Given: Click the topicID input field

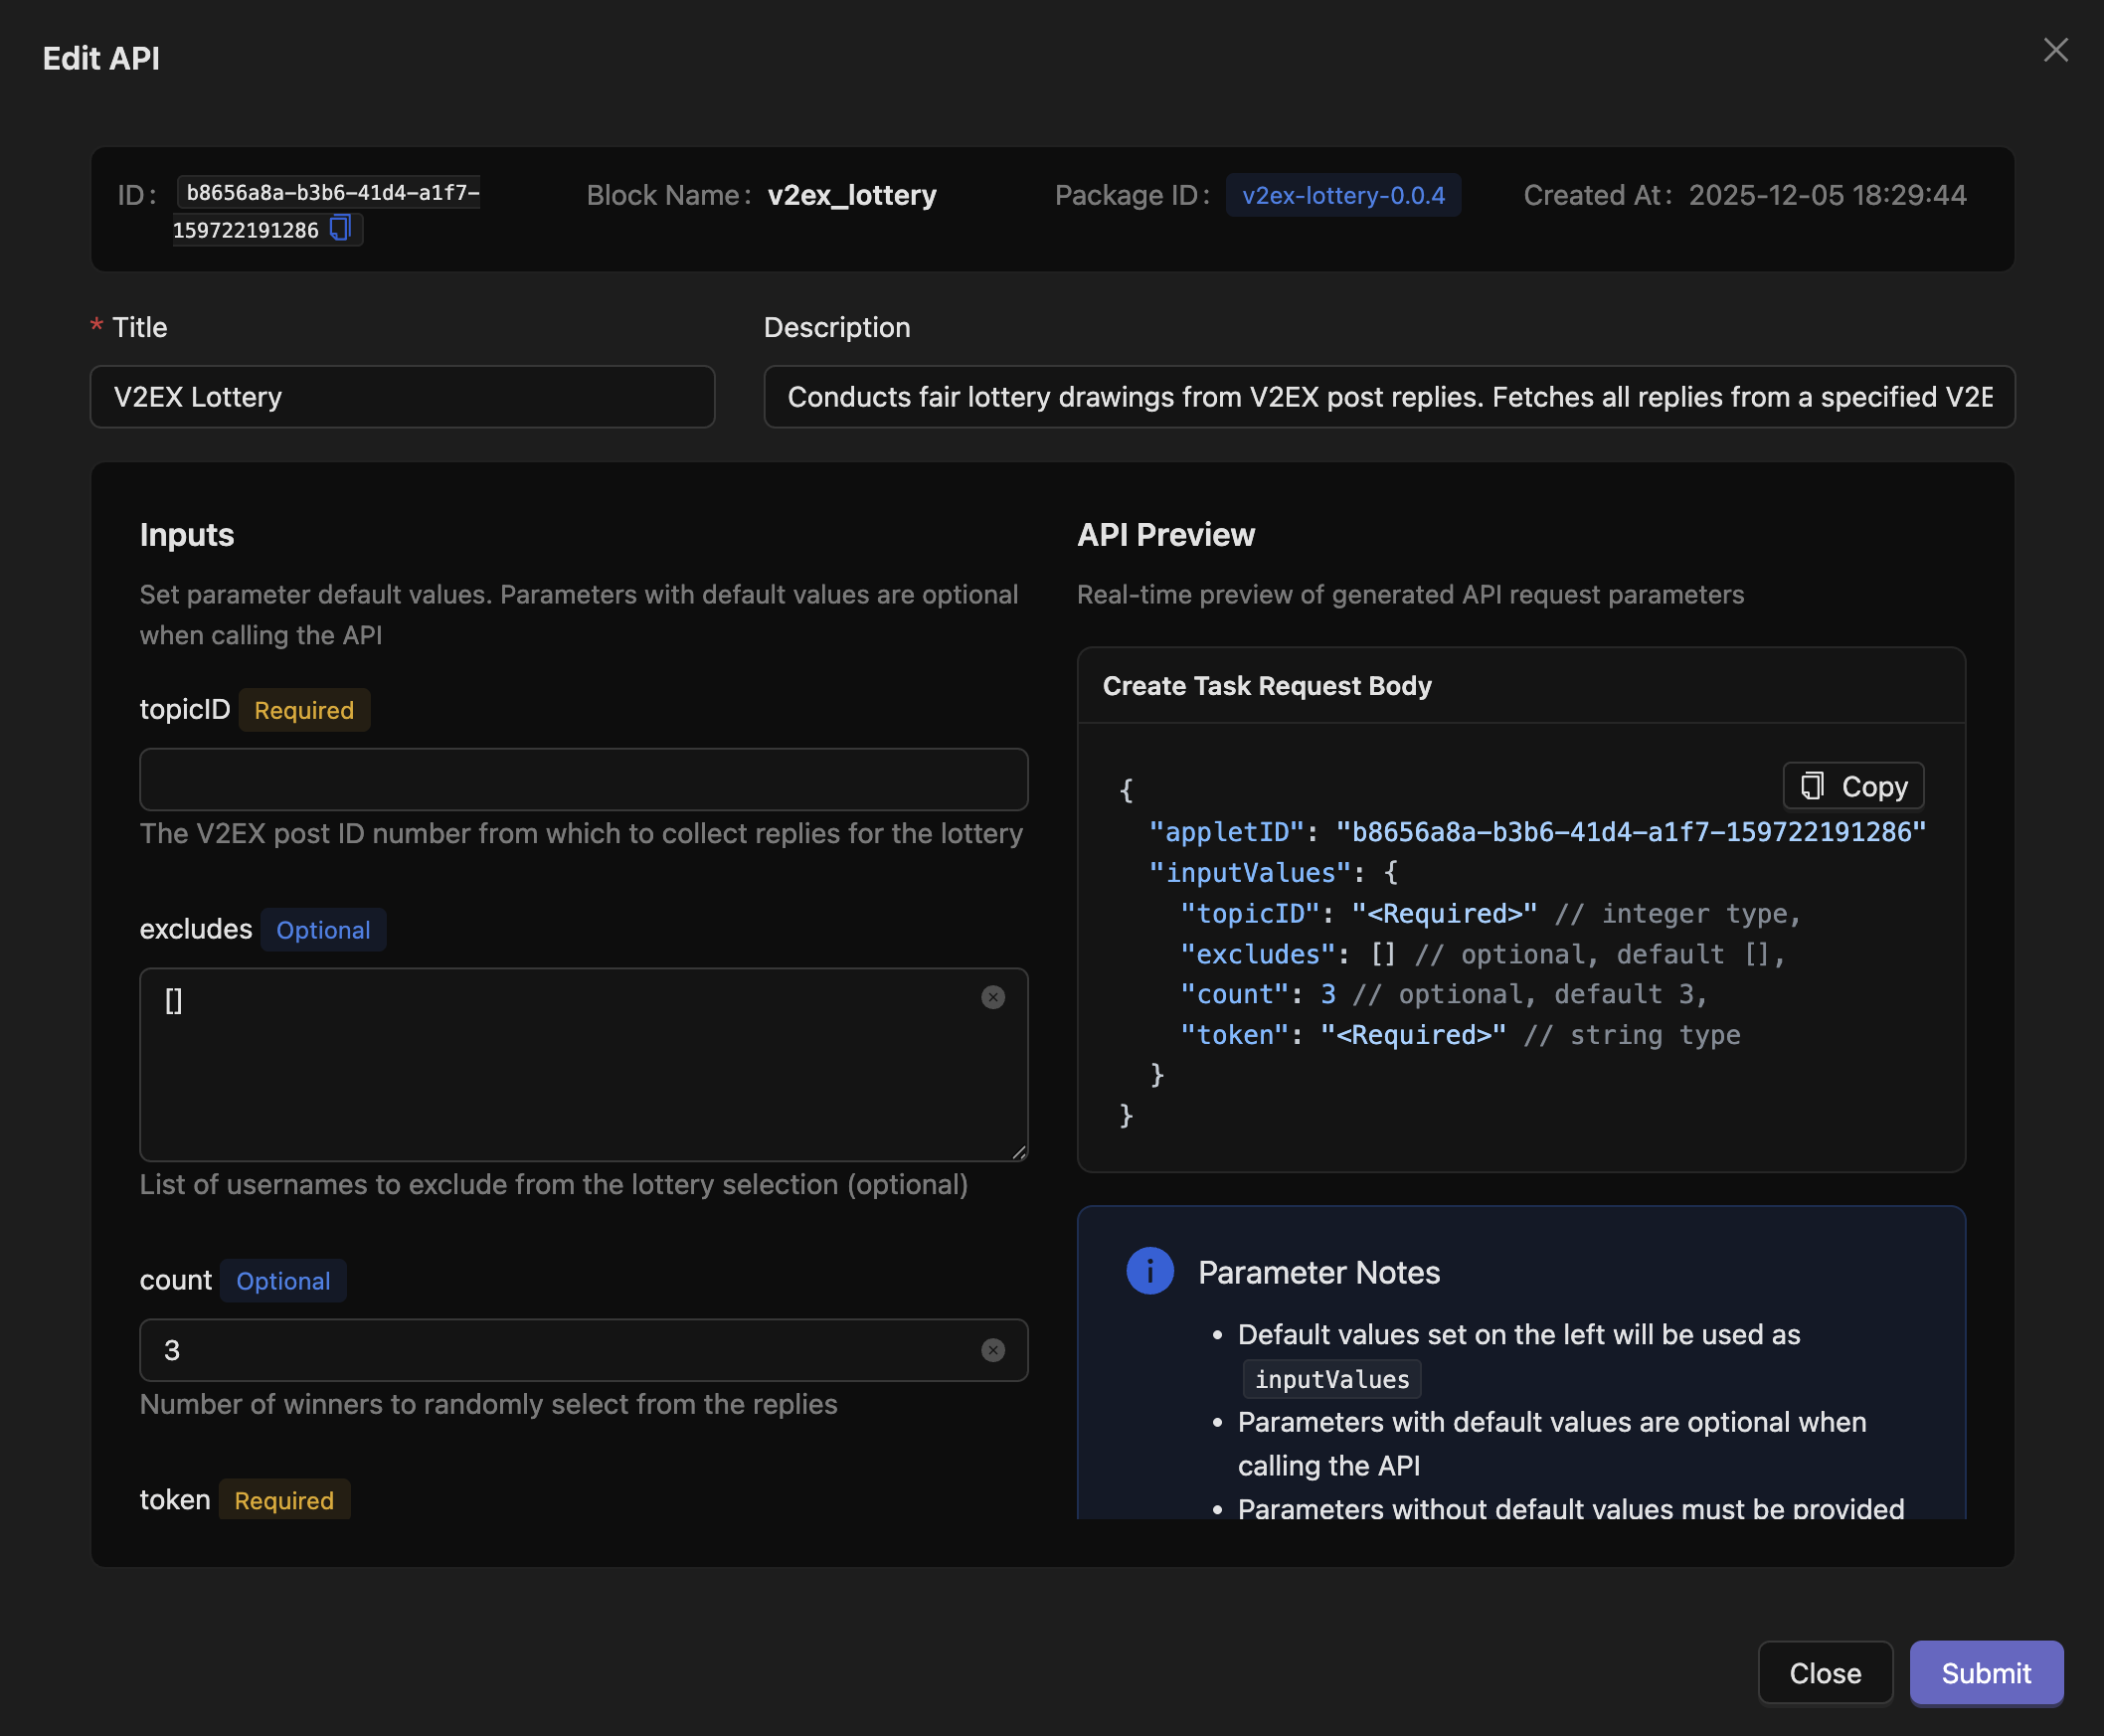Looking at the screenshot, I should [583, 779].
